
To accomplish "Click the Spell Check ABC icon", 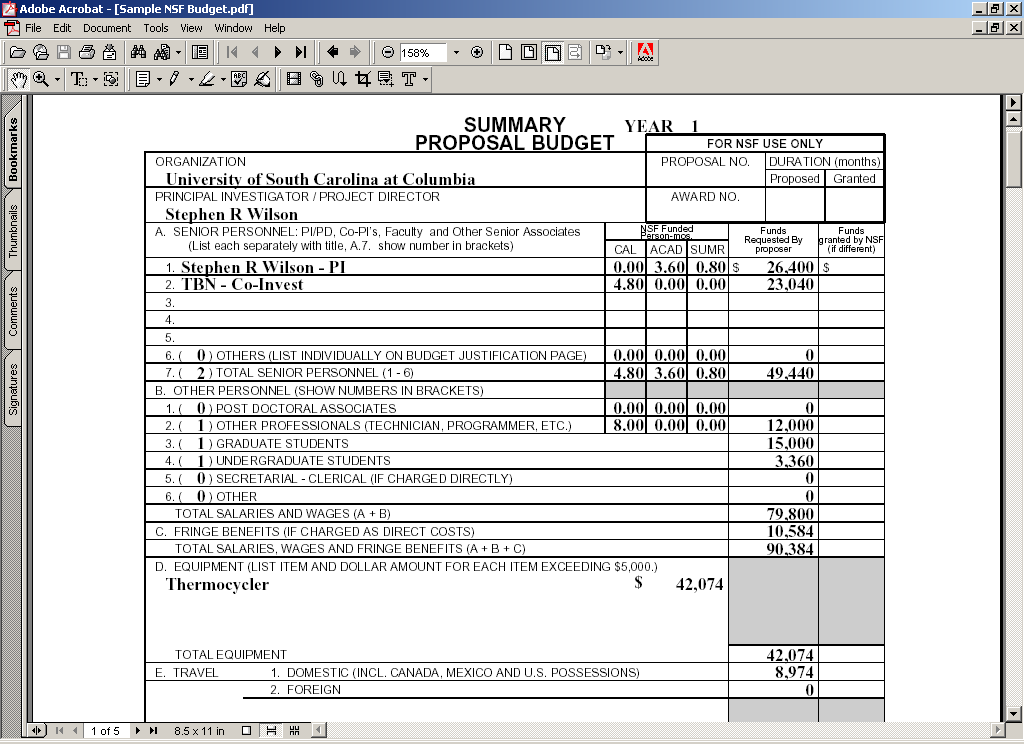I will tap(239, 80).
